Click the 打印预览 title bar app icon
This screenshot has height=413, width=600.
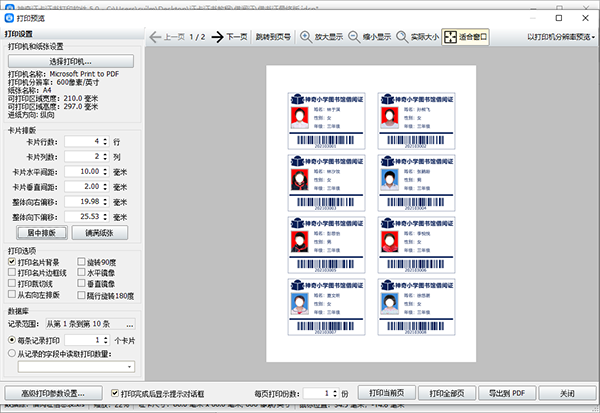(x=9, y=18)
